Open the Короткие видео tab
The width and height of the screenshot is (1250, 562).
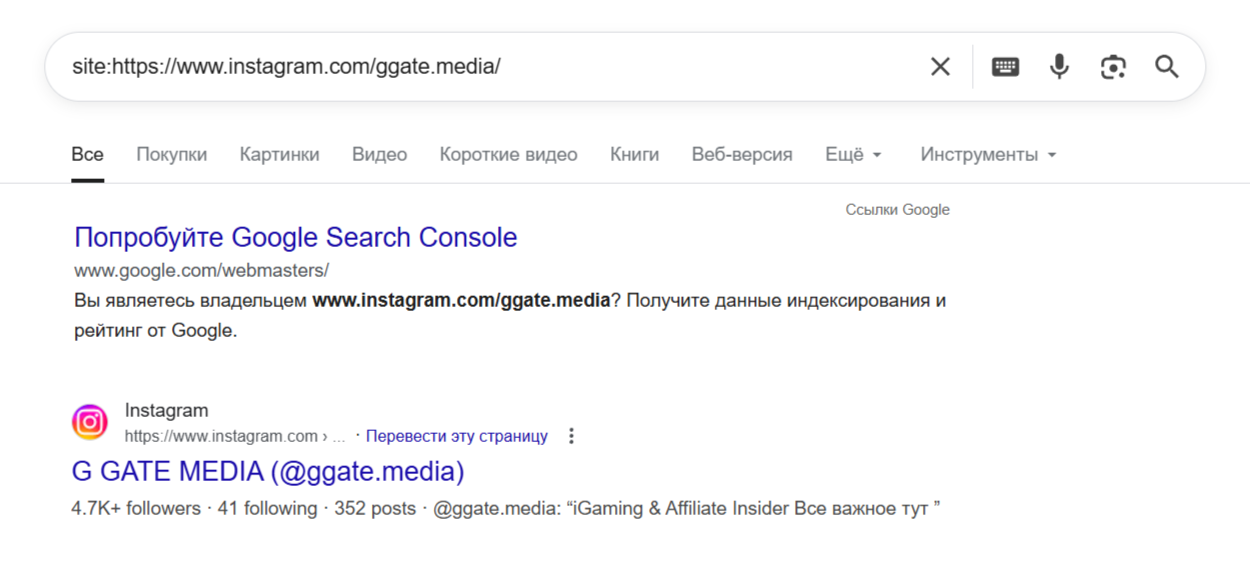[508, 155]
